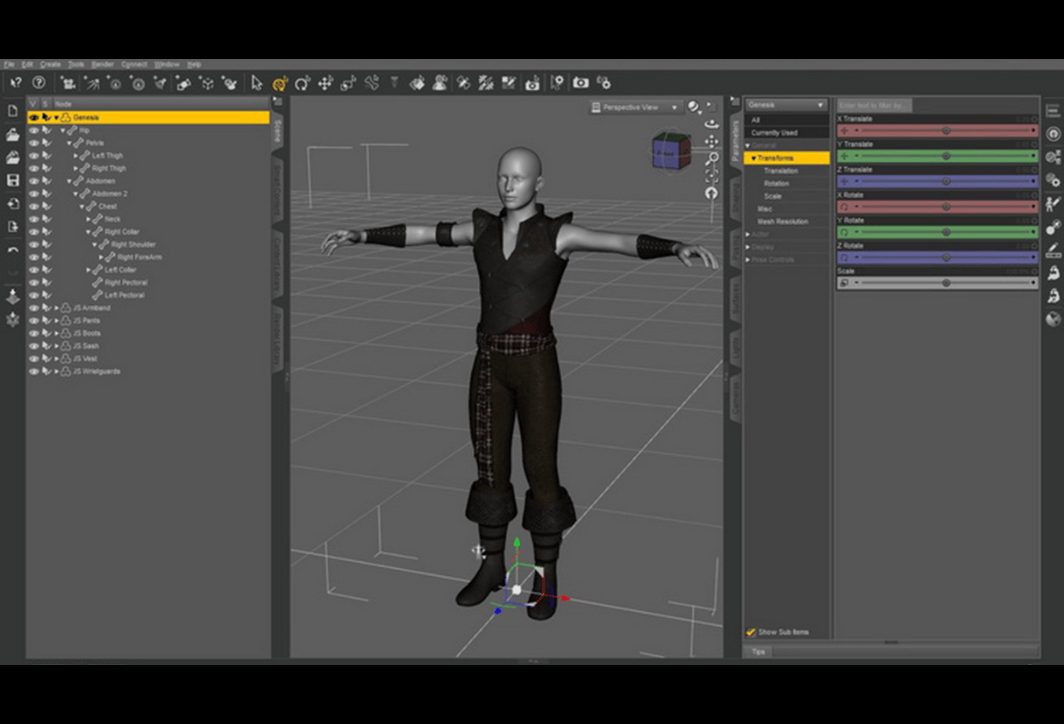
Task: Open the Render menu
Action: point(102,65)
